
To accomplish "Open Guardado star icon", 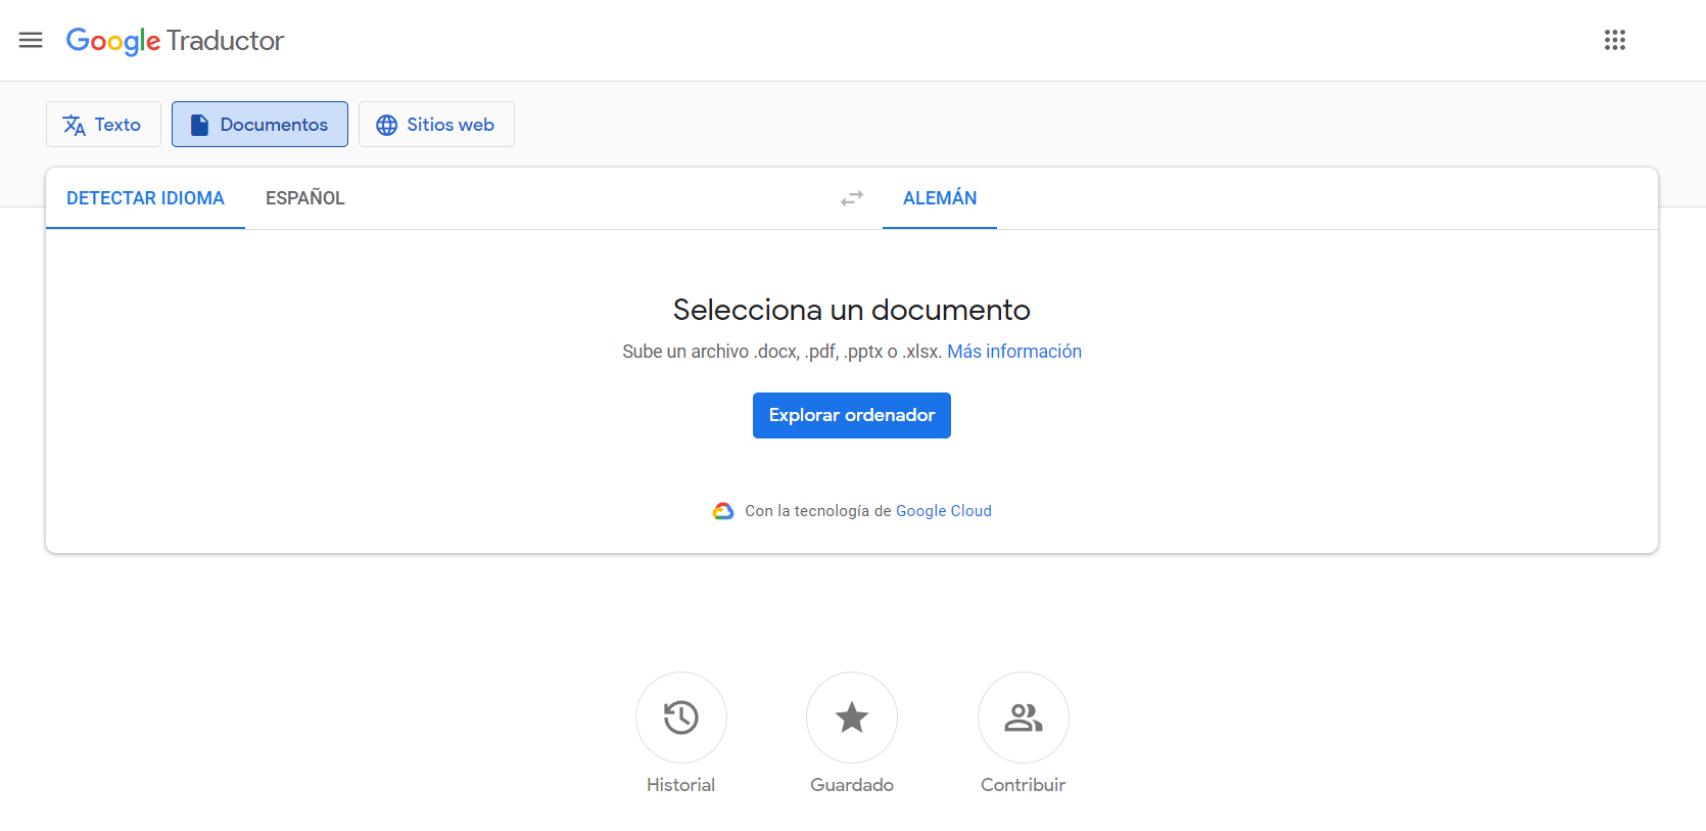I will tap(852, 717).
